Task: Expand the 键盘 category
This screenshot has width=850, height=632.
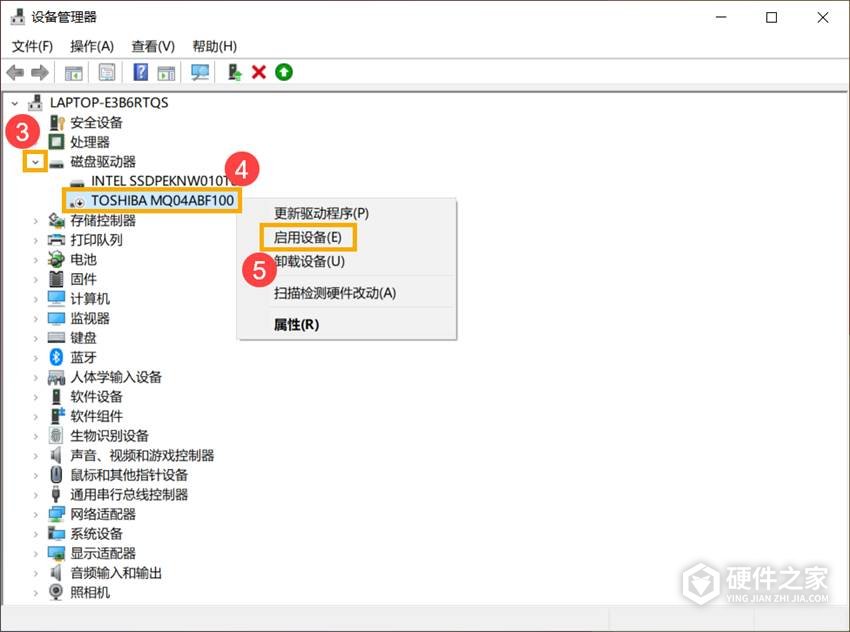Action: 36,338
